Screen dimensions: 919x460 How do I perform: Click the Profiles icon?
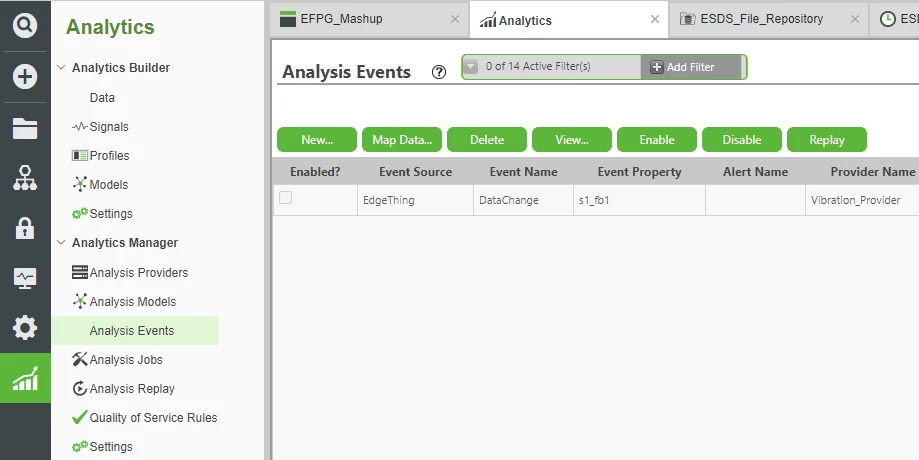80,155
